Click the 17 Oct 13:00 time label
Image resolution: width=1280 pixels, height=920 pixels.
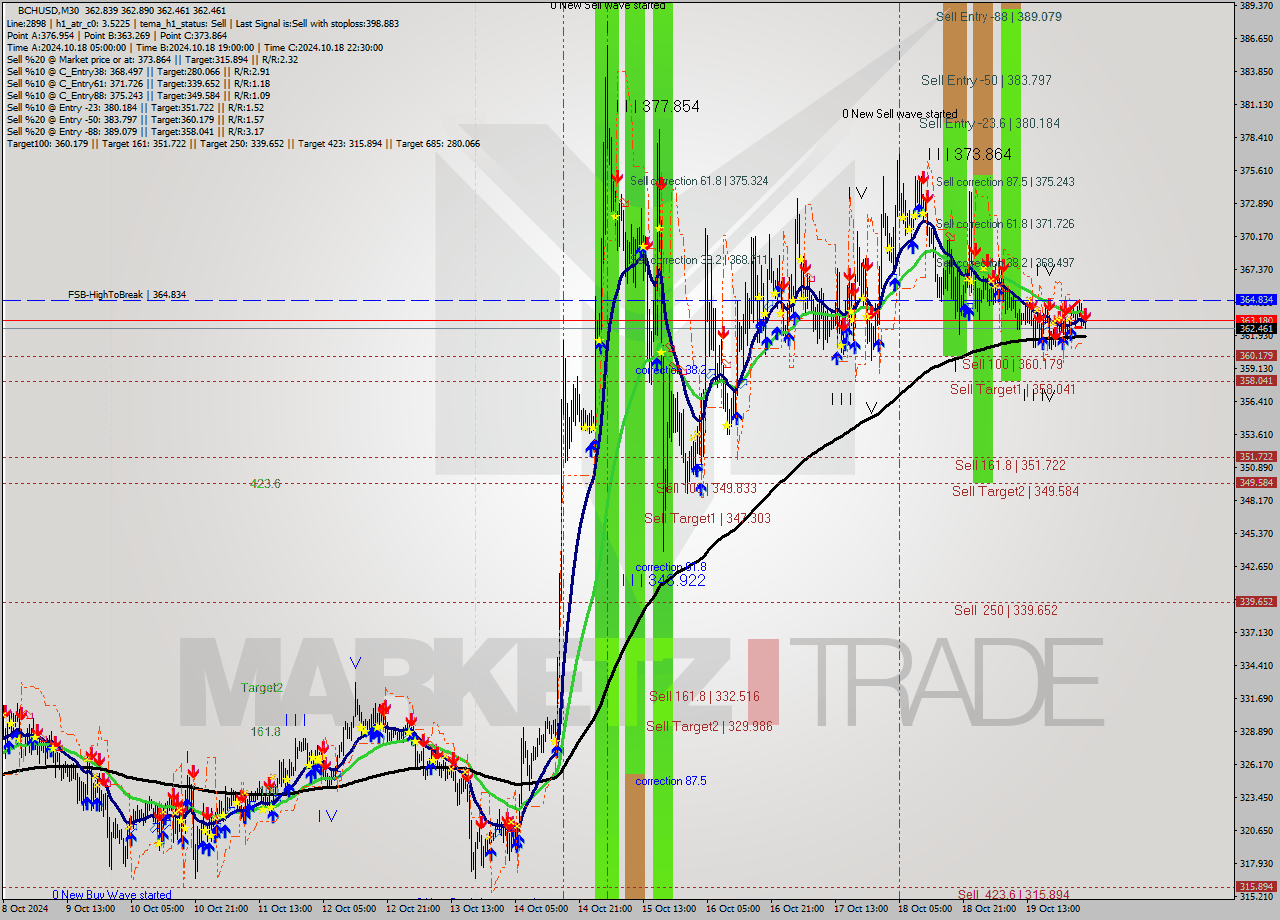[860, 909]
